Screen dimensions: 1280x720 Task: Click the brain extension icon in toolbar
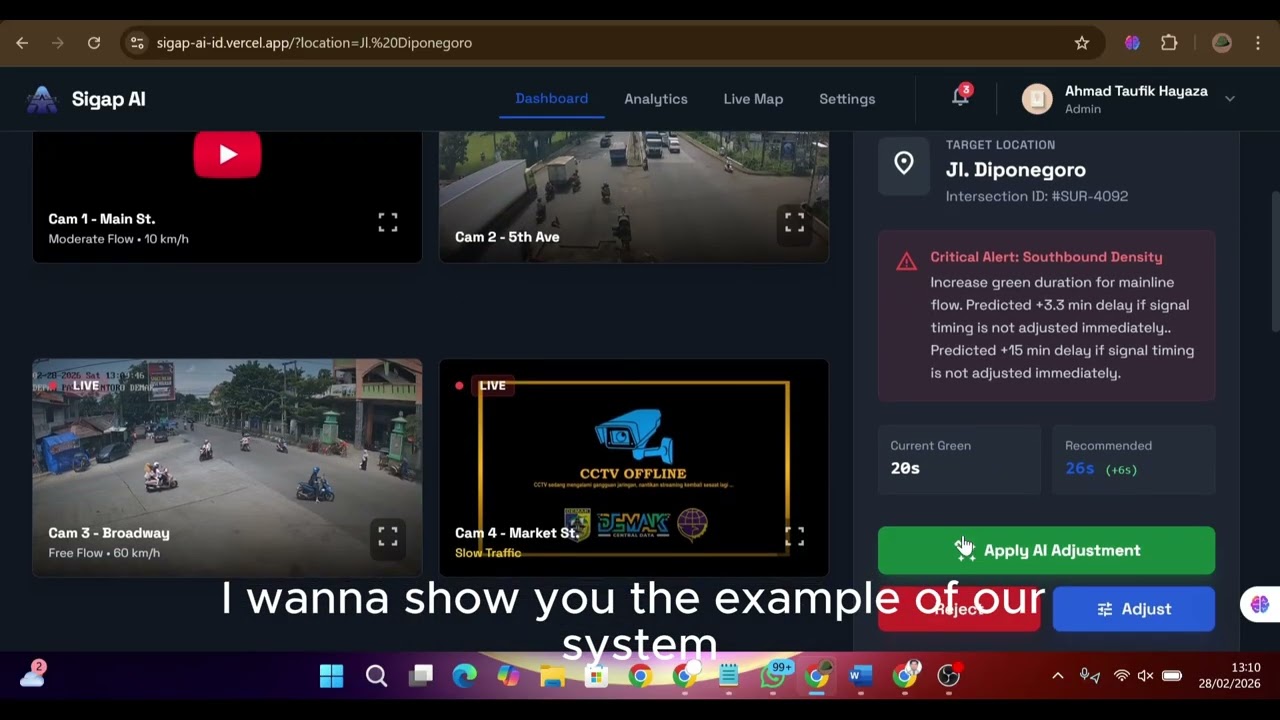(1132, 43)
